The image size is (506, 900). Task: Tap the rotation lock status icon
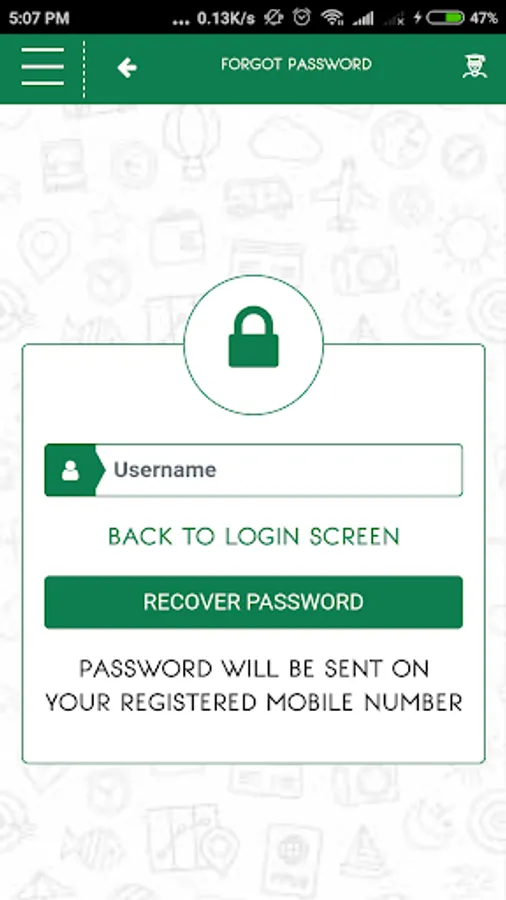273,18
